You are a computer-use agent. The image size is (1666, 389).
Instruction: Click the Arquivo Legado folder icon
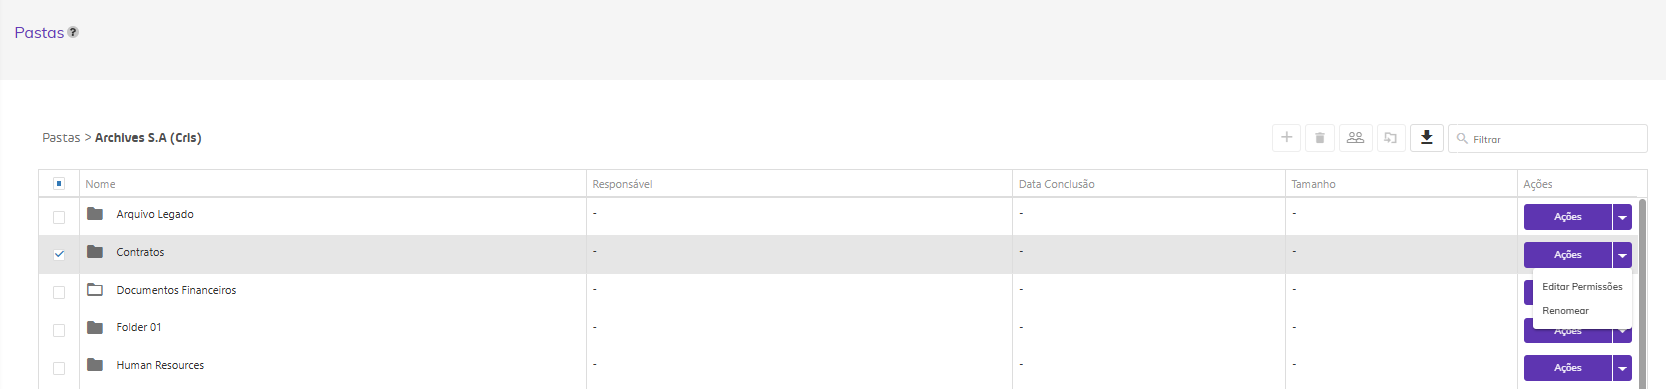click(95, 214)
